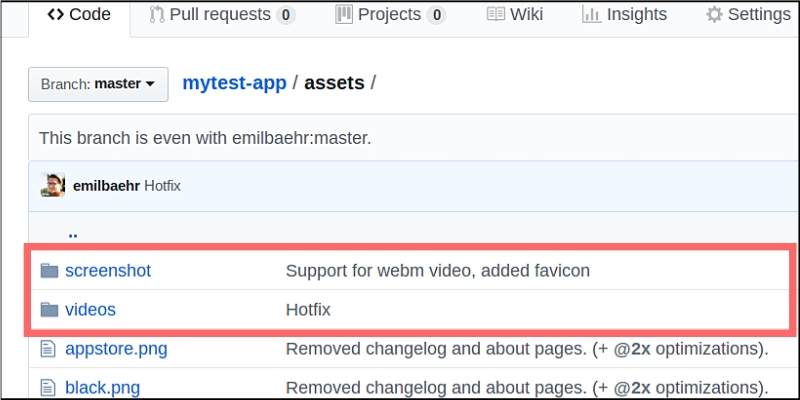Open the screenshot folder link
This screenshot has height=400, width=800.
pyautogui.click(x=107, y=270)
